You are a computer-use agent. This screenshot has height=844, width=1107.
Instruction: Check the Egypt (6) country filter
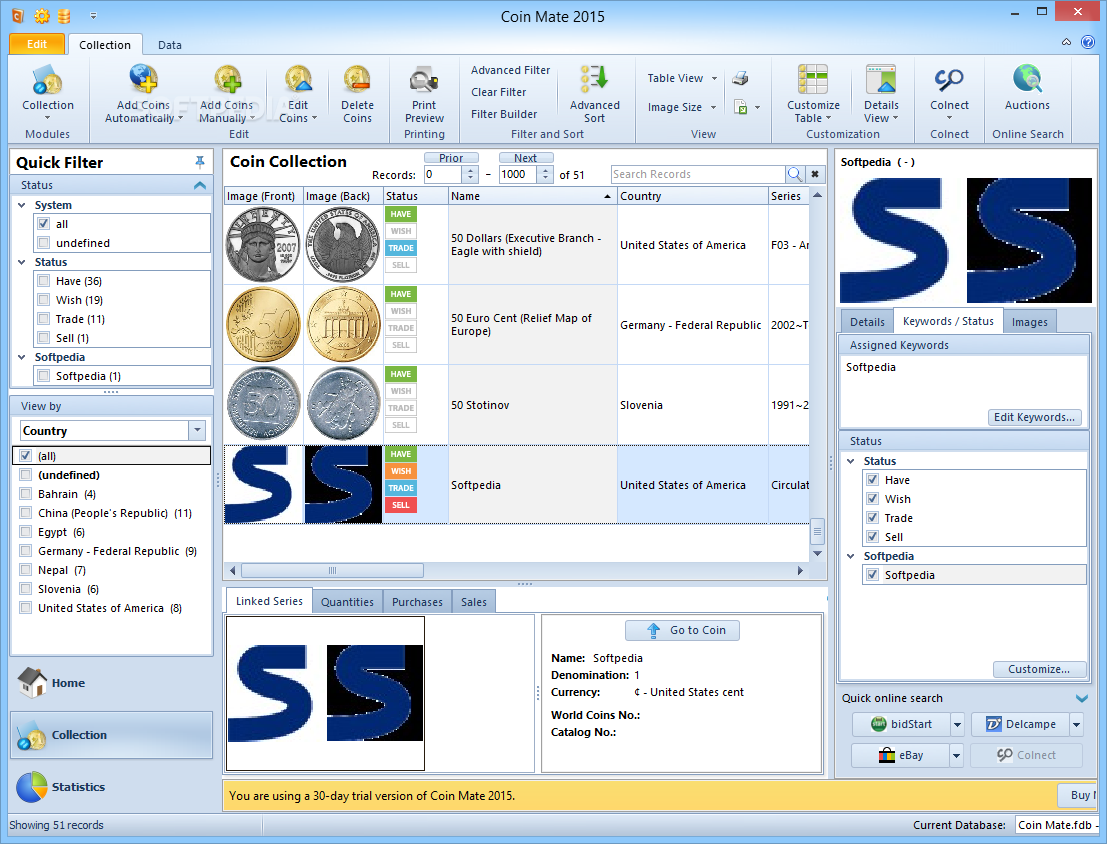[x=26, y=532]
